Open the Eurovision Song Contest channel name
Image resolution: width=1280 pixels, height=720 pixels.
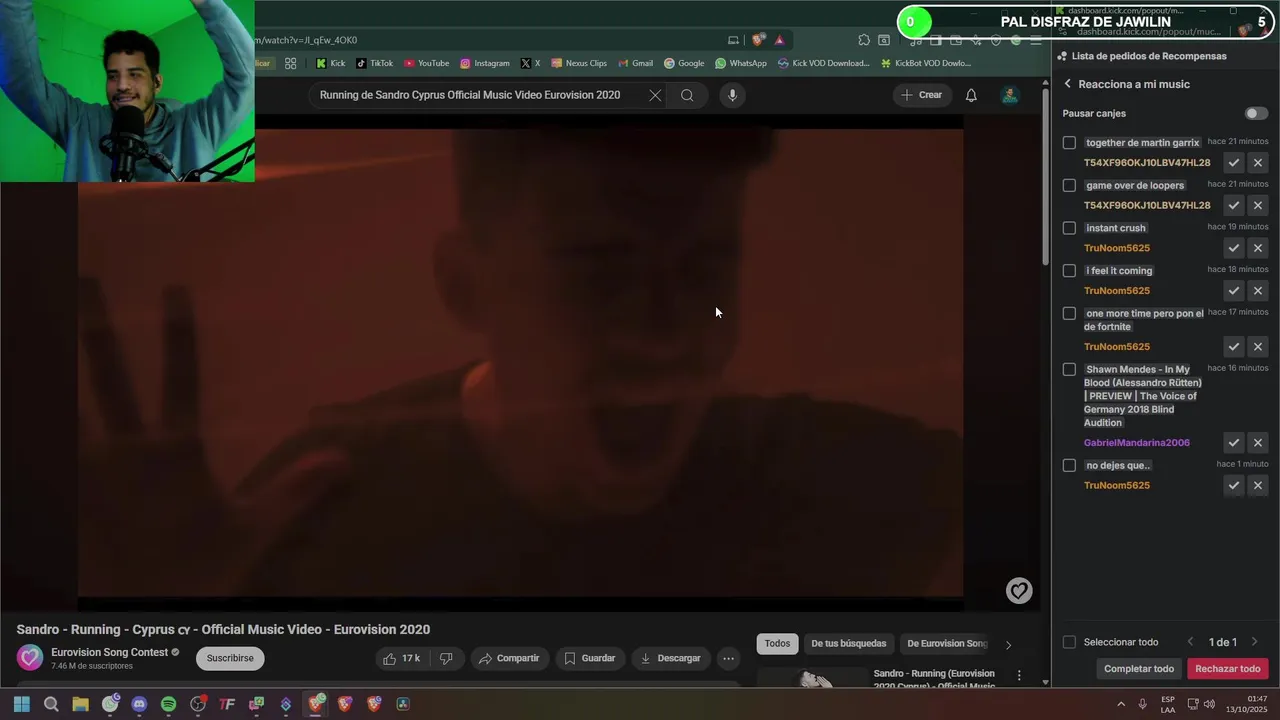point(110,652)
